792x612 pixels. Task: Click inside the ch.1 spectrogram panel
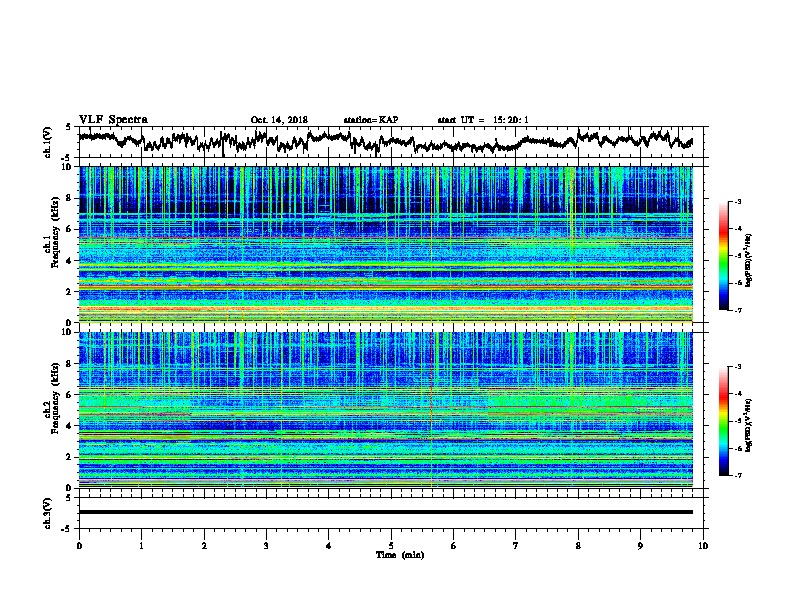(x=386, y=244)
